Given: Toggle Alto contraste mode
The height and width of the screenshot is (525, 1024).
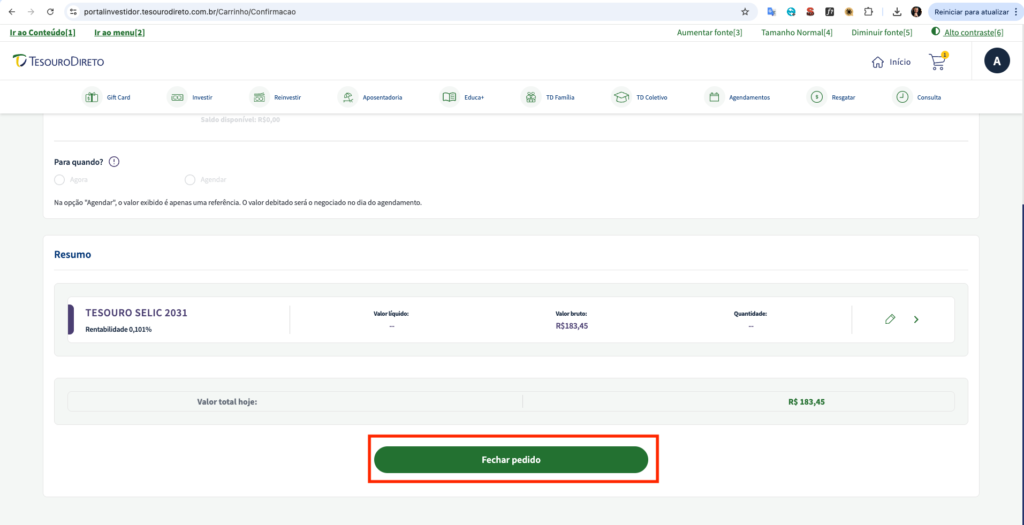Looking at the screenshot, I should coord(968,33).
